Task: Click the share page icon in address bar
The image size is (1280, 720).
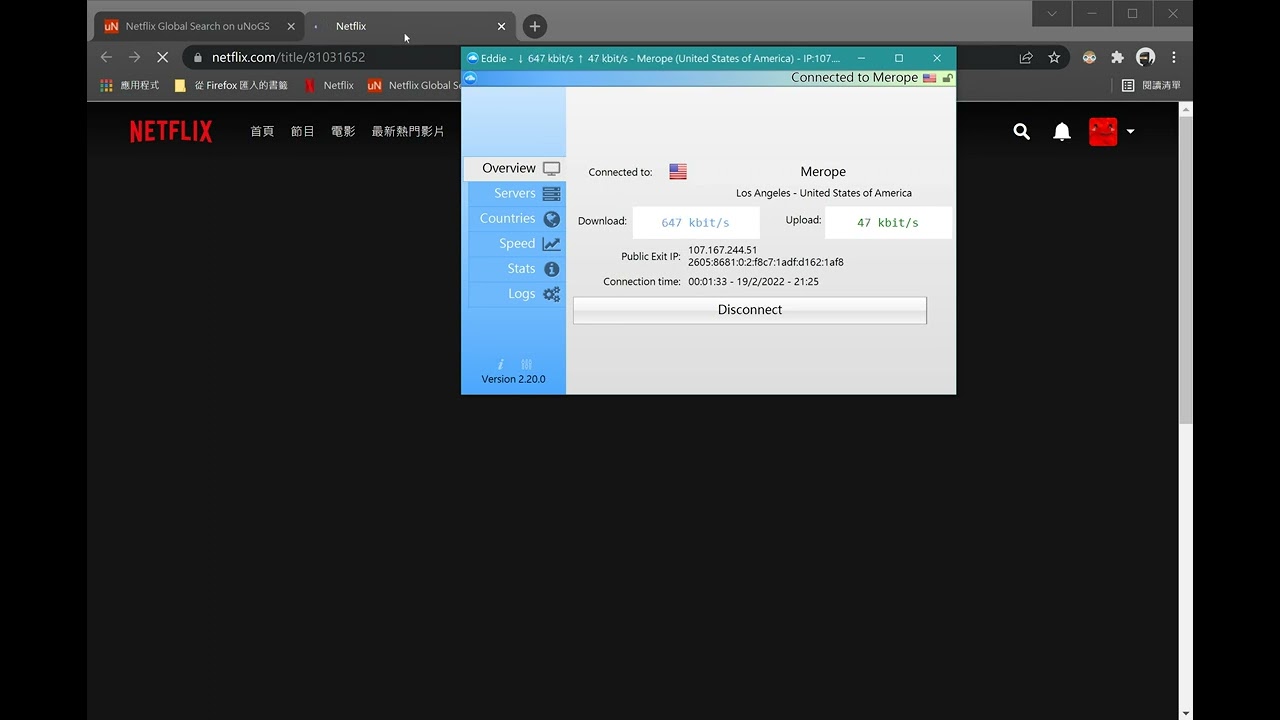Action: click(x=1026, y=57)
